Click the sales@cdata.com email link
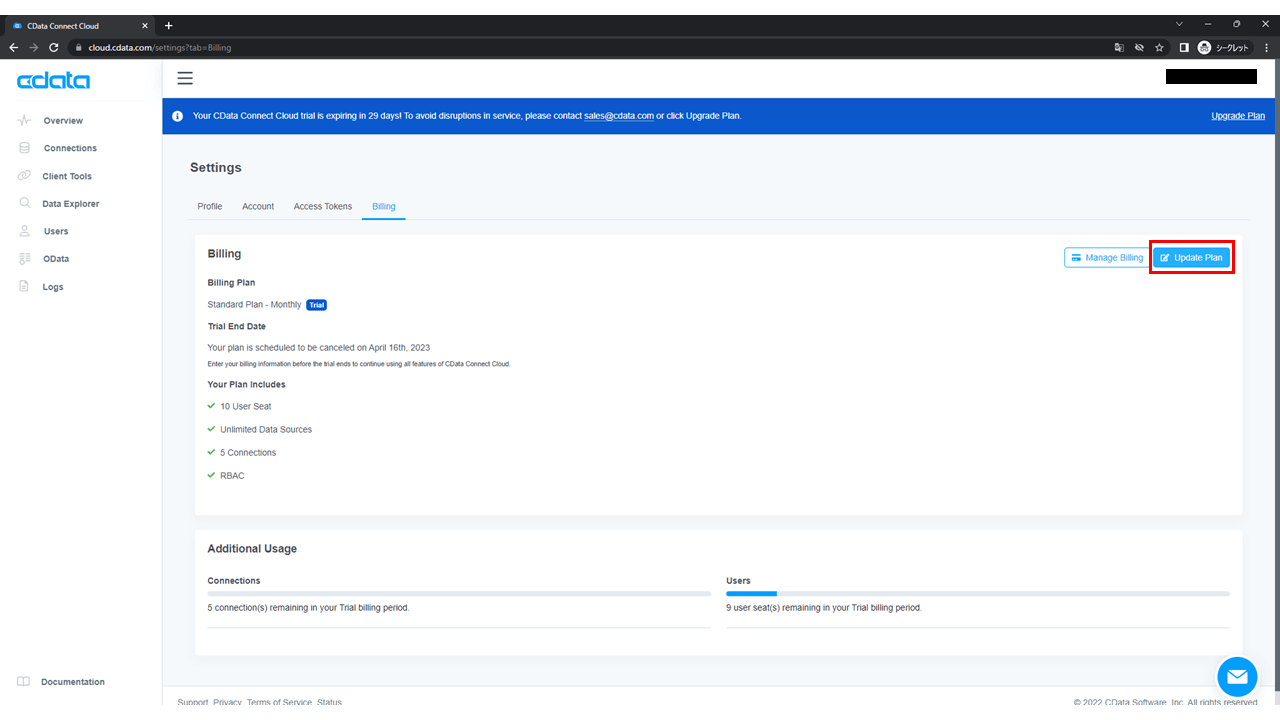The height and width of the screenshot is (720, 1280). pyautogui.click(x=619, y=116)
